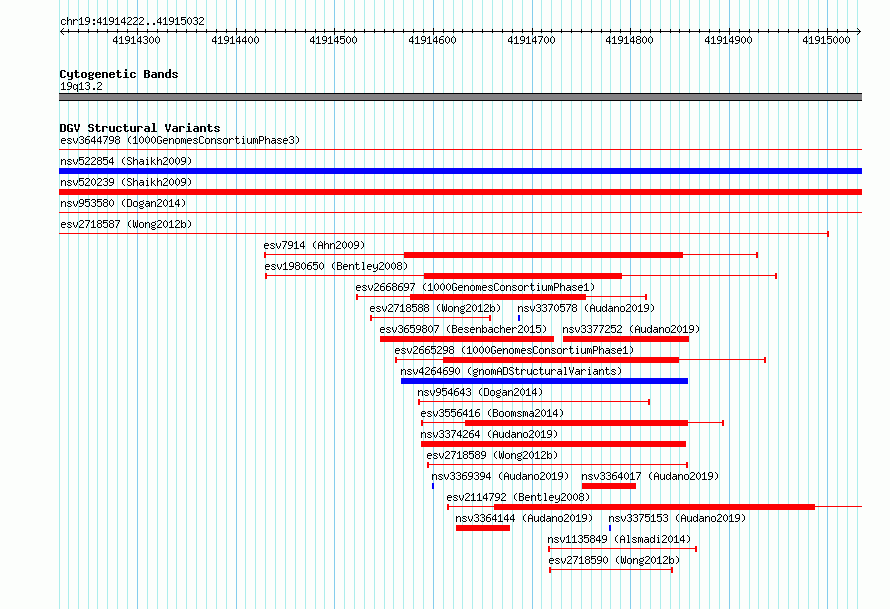Click the esv3556416 (Boomsma2014) label
This screenshot has height=609, width=890.
492,413
